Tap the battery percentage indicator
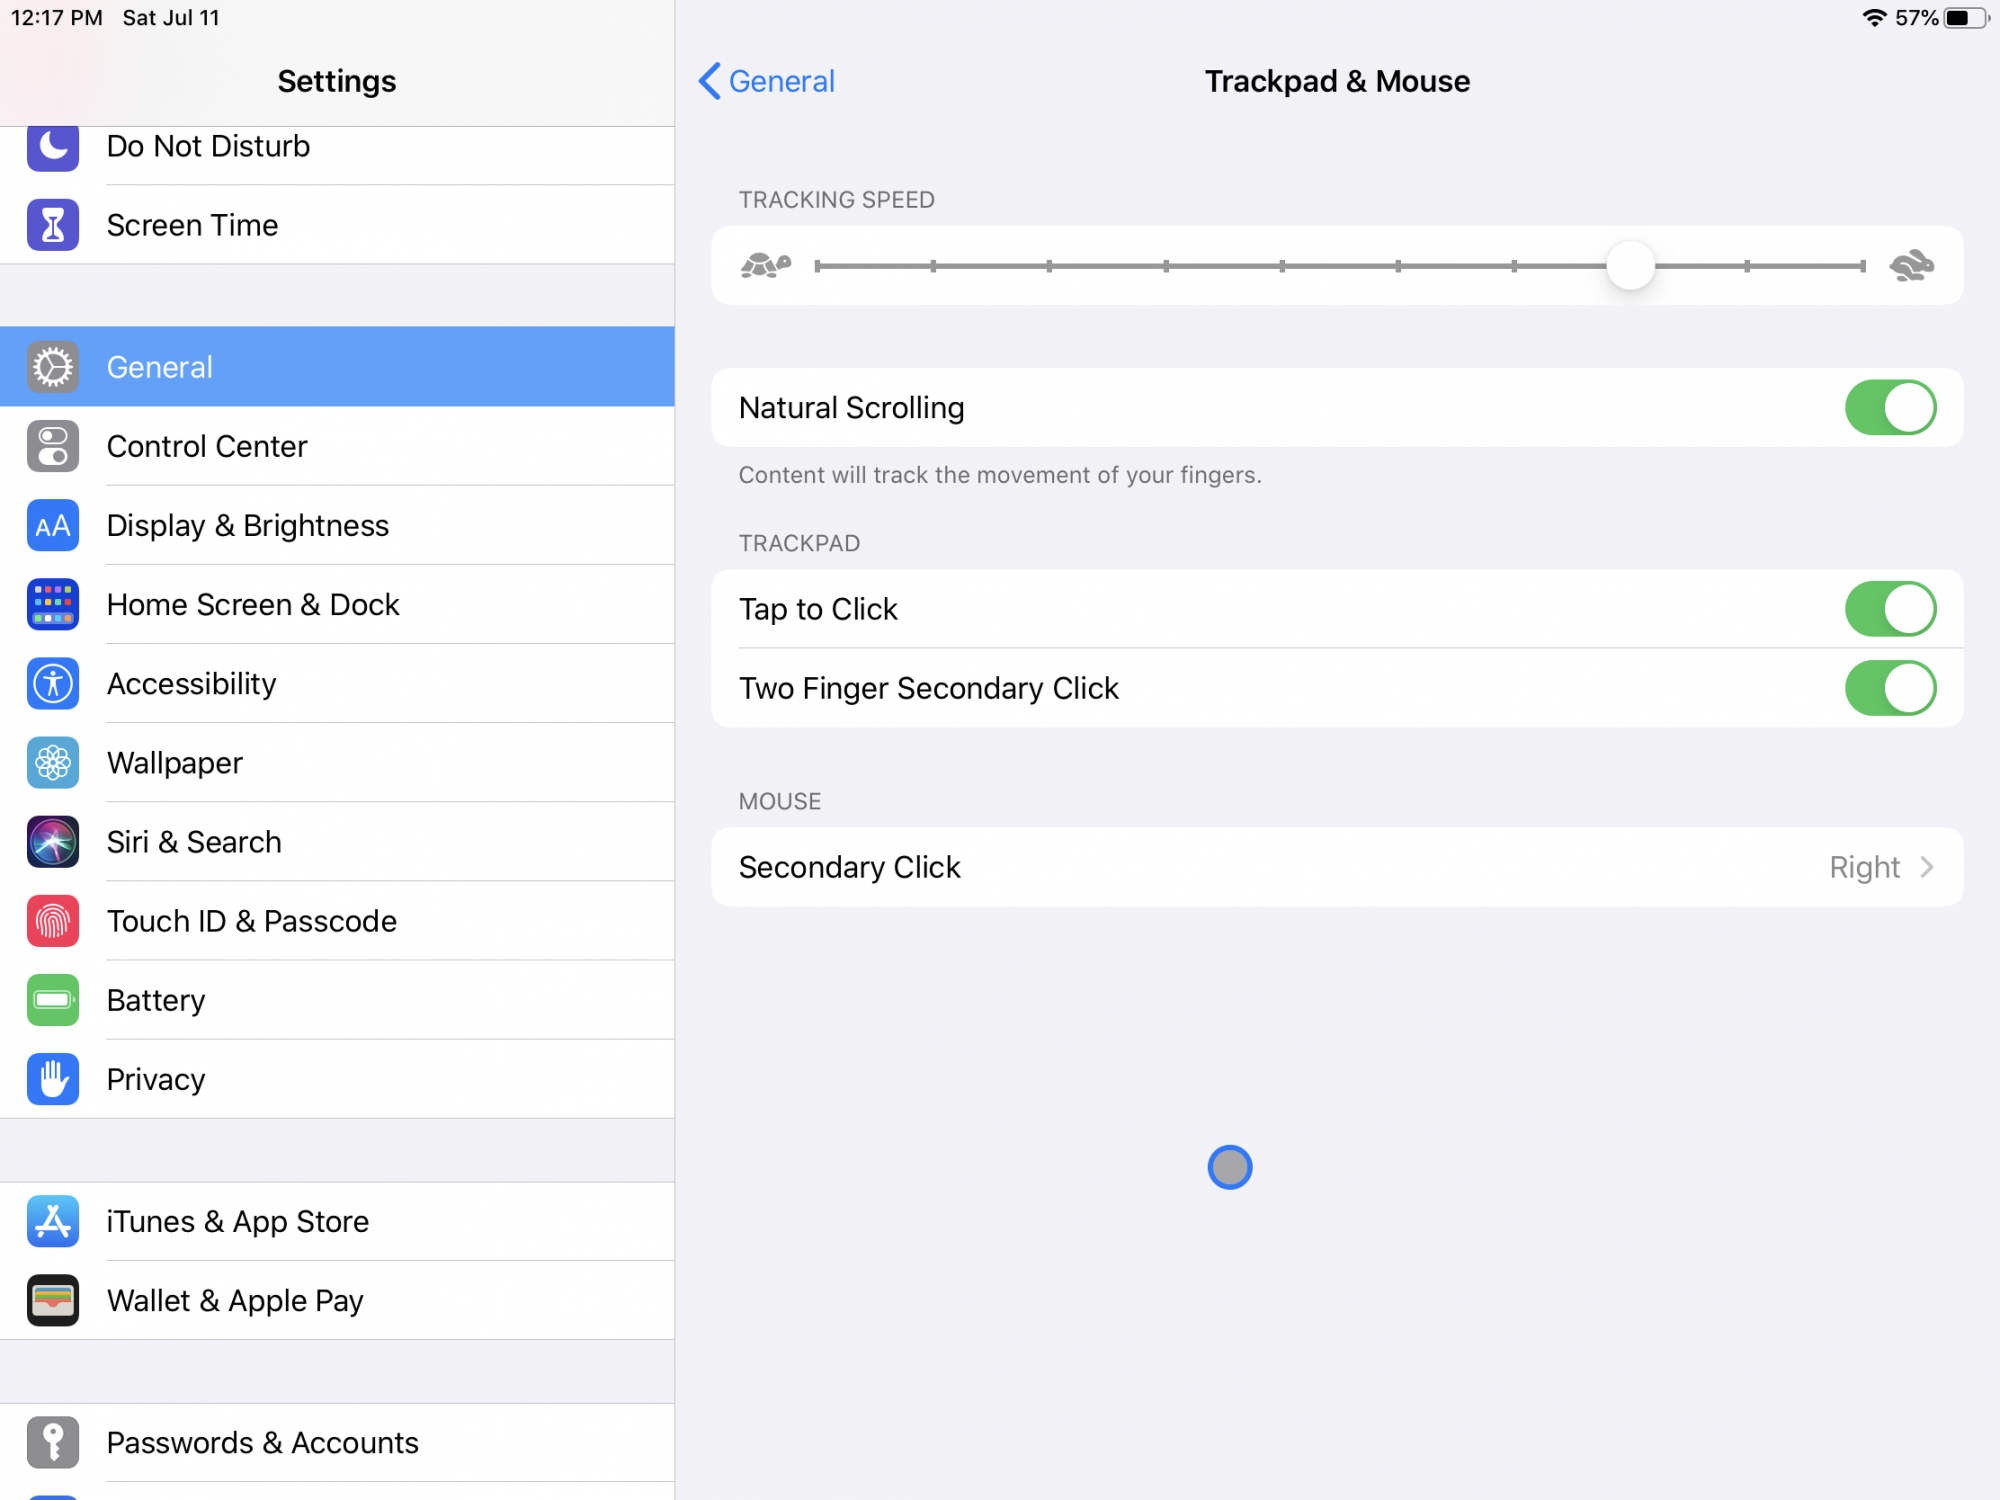Image resolution: width=2000 pixels, height=1500 pixels. pyautogui.click(x=1916, y=18)
